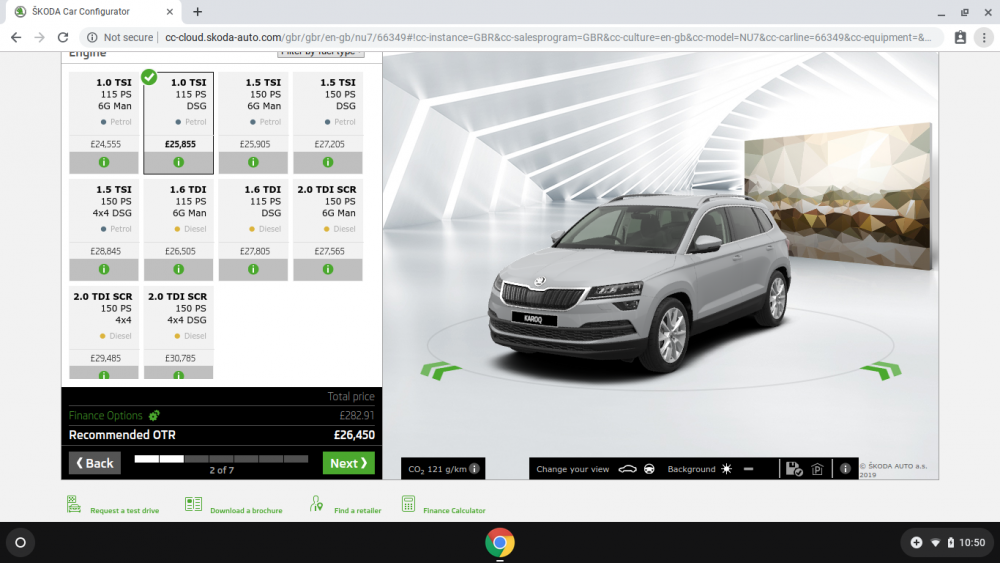This screenshot has height=563, width=1000.
Task: Open the ChromeOS launcher
Action: pos(20,543)
